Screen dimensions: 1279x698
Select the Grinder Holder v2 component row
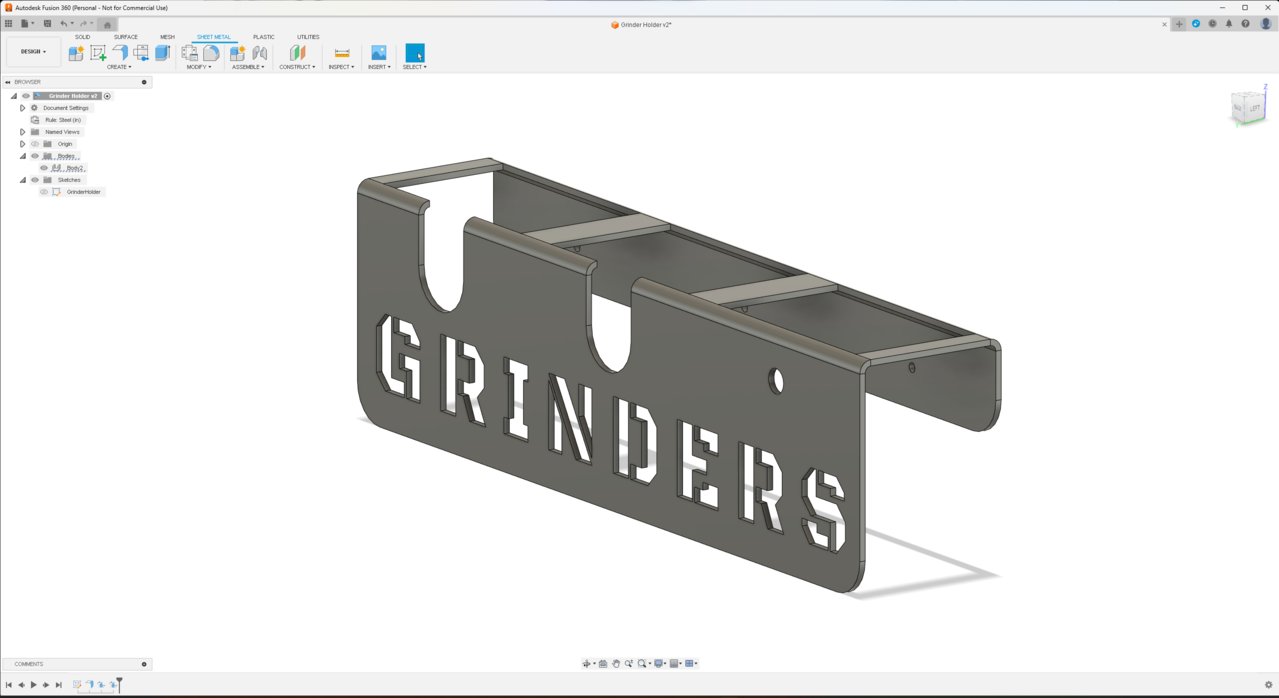click(x=67, y=96)
